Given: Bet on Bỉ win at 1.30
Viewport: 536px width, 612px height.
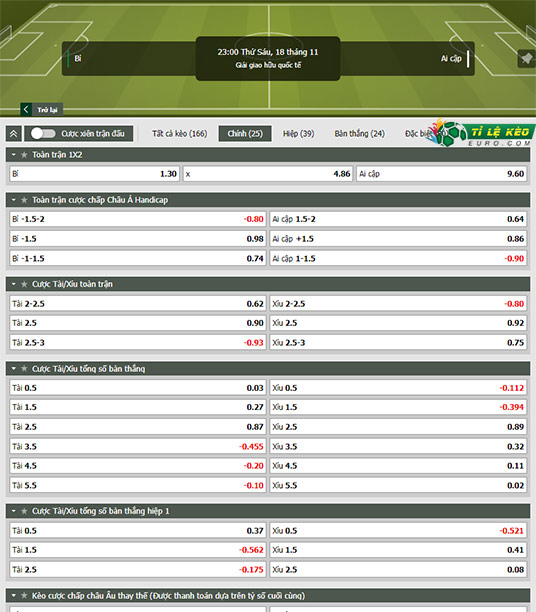Looking at the screenshot, I should pyautogui.click(x=94, y=174).
